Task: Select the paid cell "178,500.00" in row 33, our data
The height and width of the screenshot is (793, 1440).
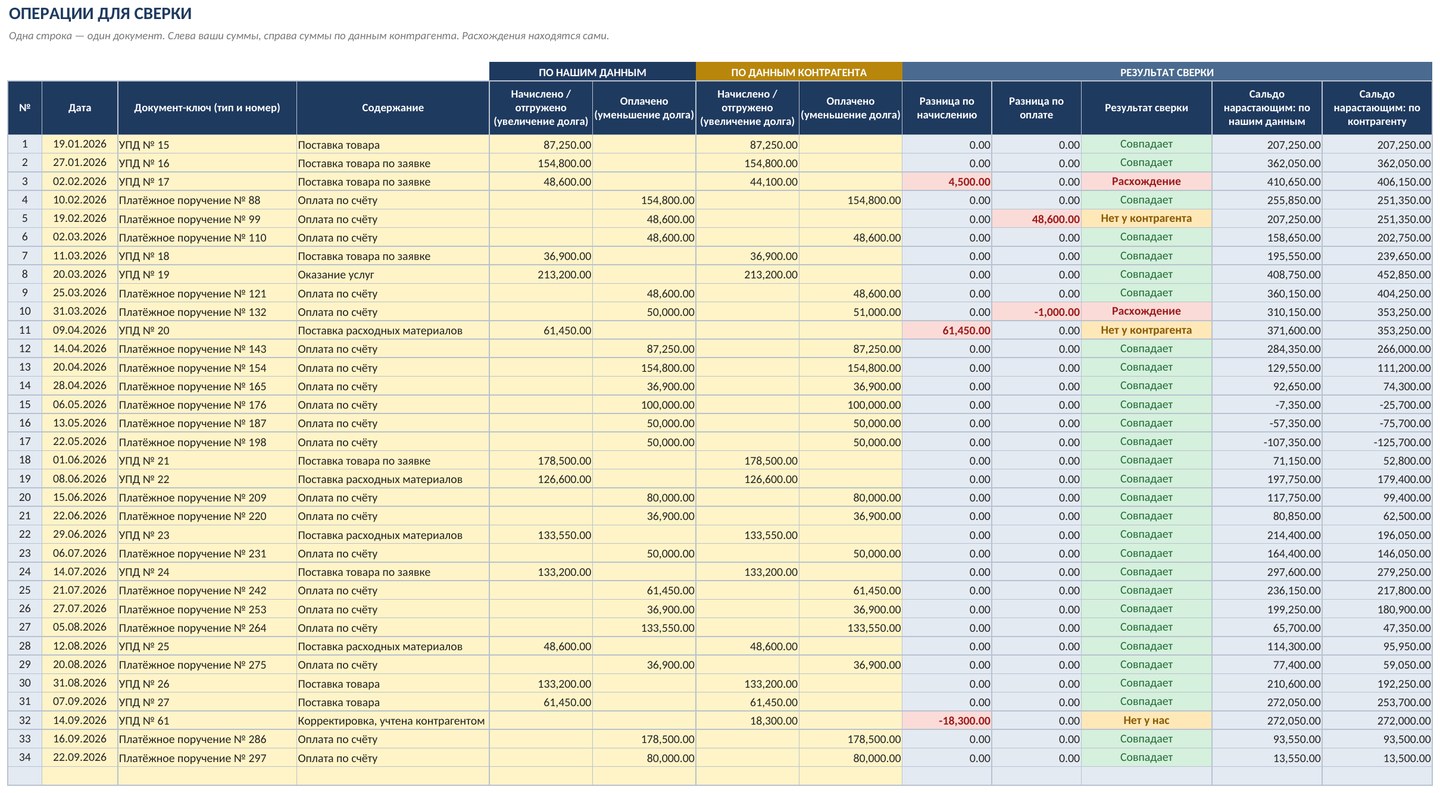Action: click(644, 739)
